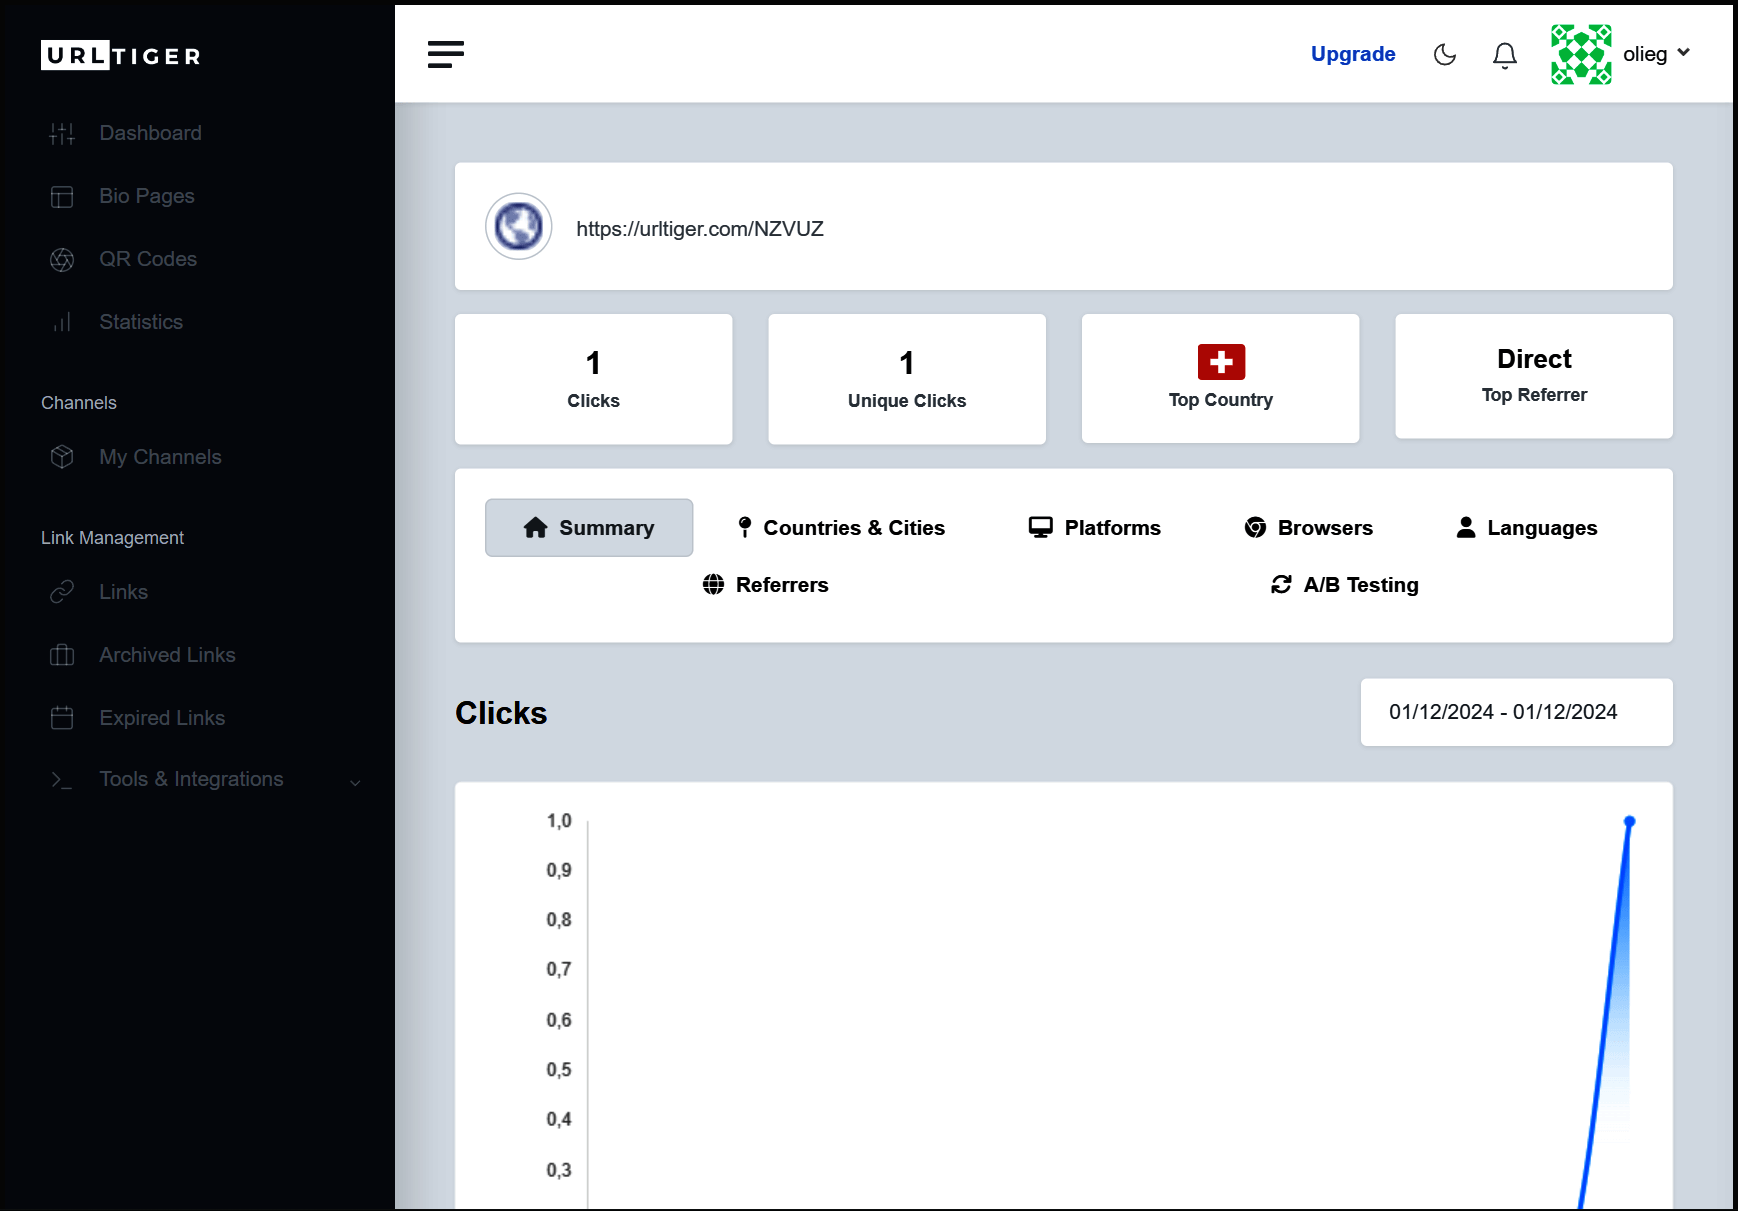The image size is (1738, 1211).
Task: Click the Direct Top Referrer card
Action: (x=1534, y=376)
